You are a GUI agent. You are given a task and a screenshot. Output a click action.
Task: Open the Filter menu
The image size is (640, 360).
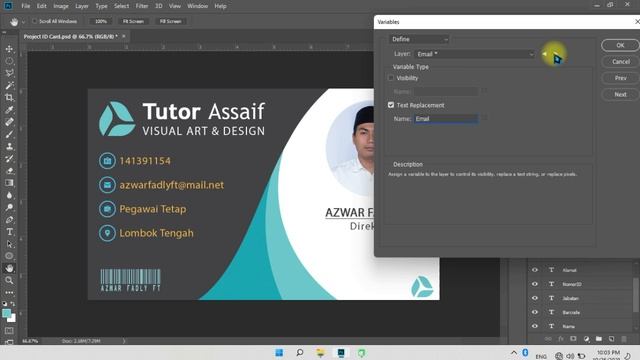coord(142,6)
